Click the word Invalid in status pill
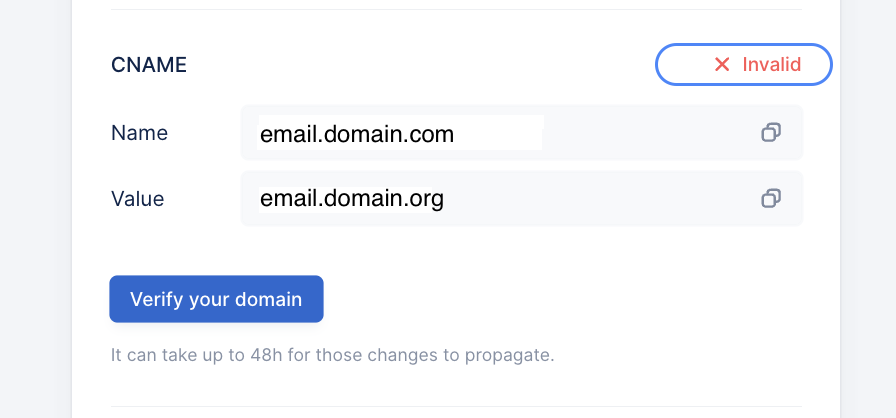 pyautogui.click(x=771, y=65)
